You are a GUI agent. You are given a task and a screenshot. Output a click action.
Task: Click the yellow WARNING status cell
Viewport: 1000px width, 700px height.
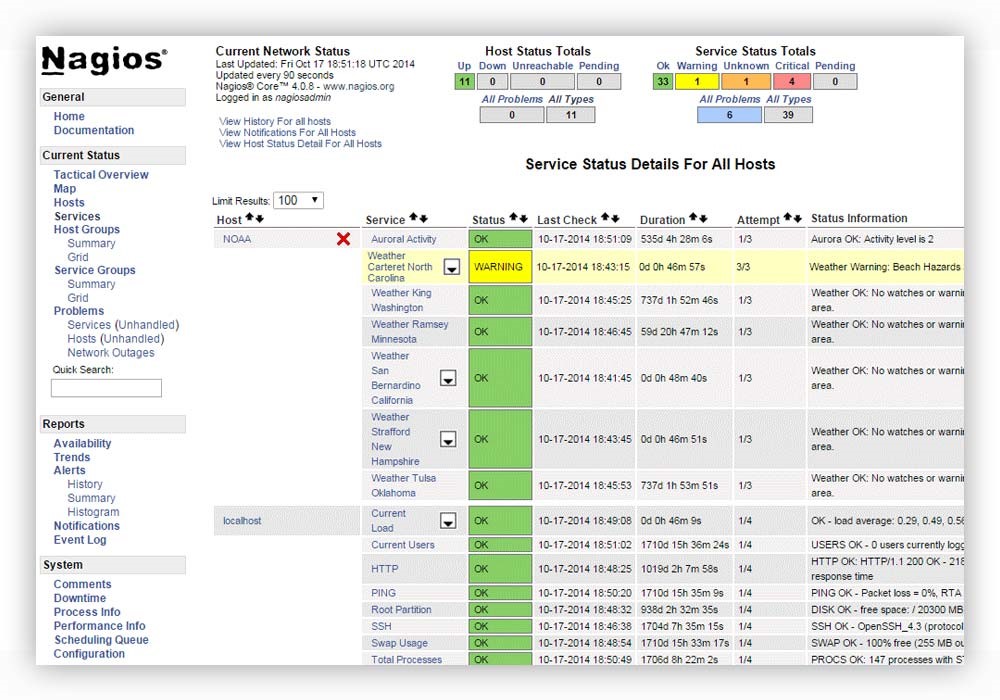tap(499, 267)
